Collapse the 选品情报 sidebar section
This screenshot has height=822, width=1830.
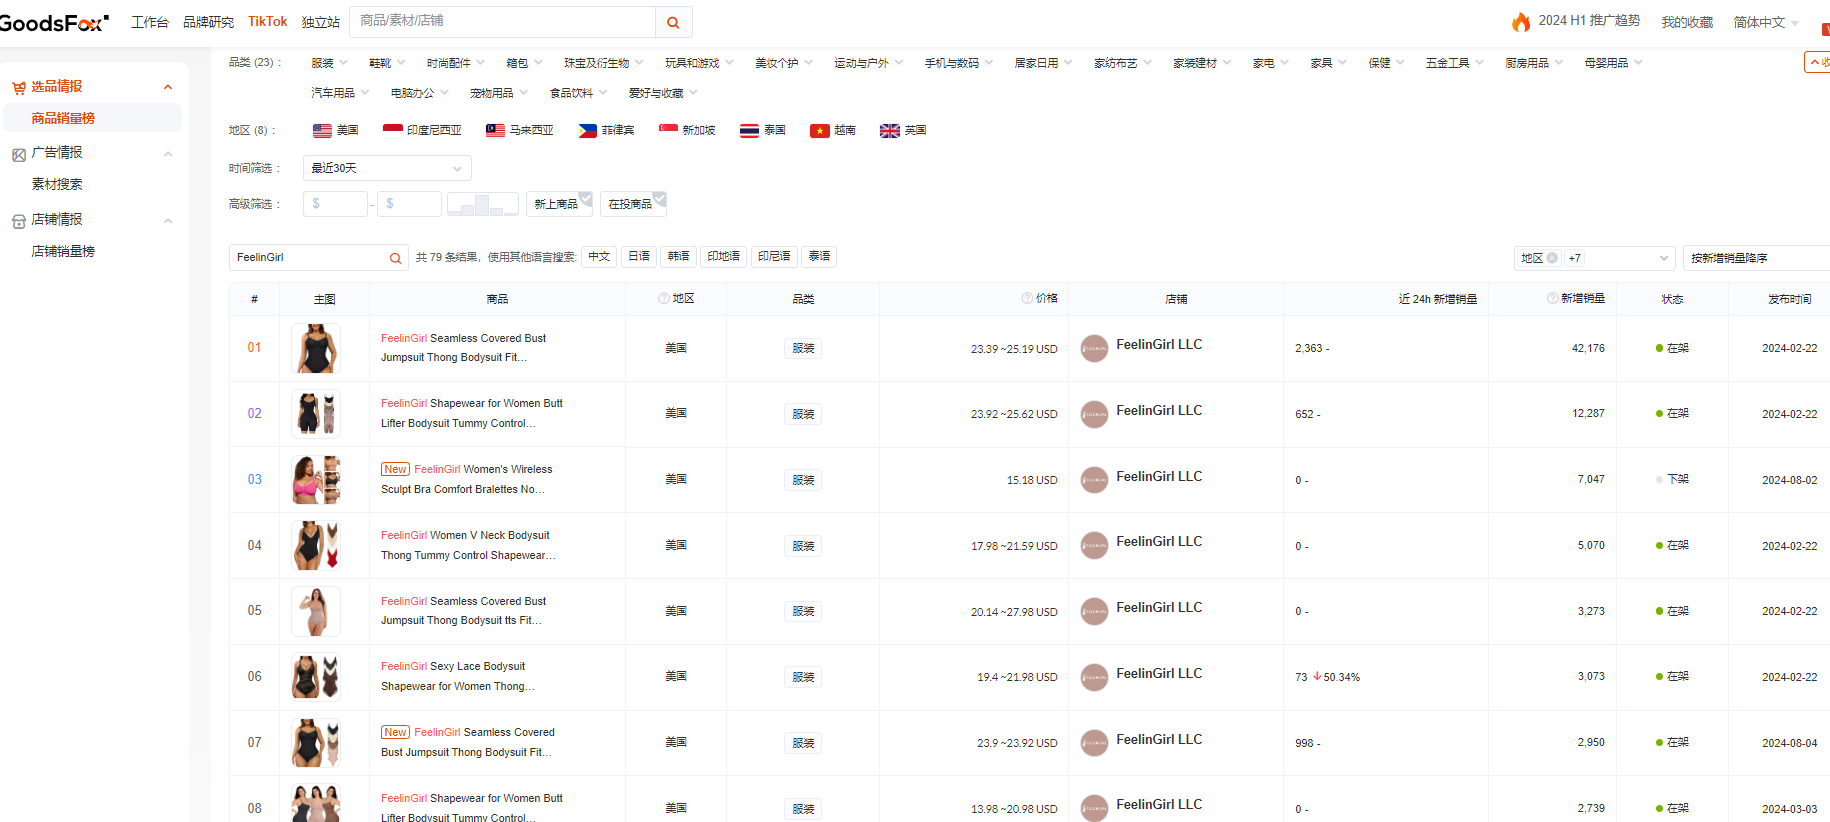(x=168, y=88)
